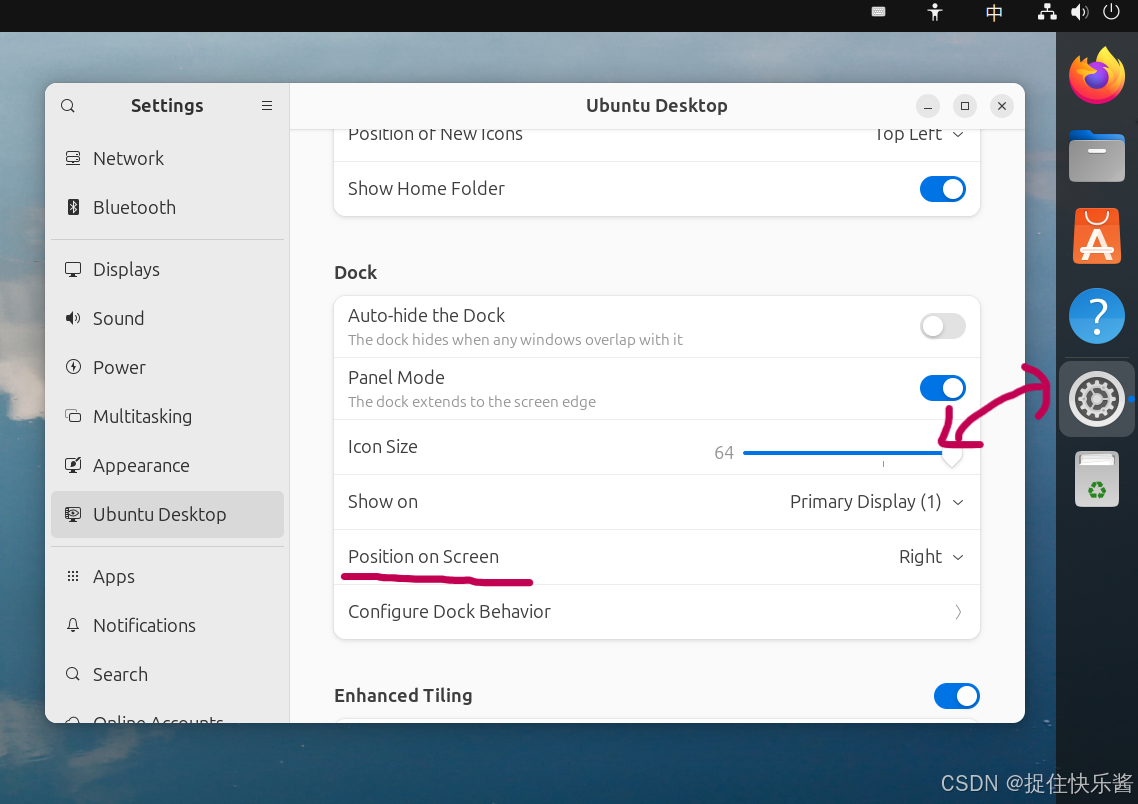The width and height of the screenshot is (1138, 804).
Task: Launch Firefox from the dock
Action: click(x=1097, y=75)
